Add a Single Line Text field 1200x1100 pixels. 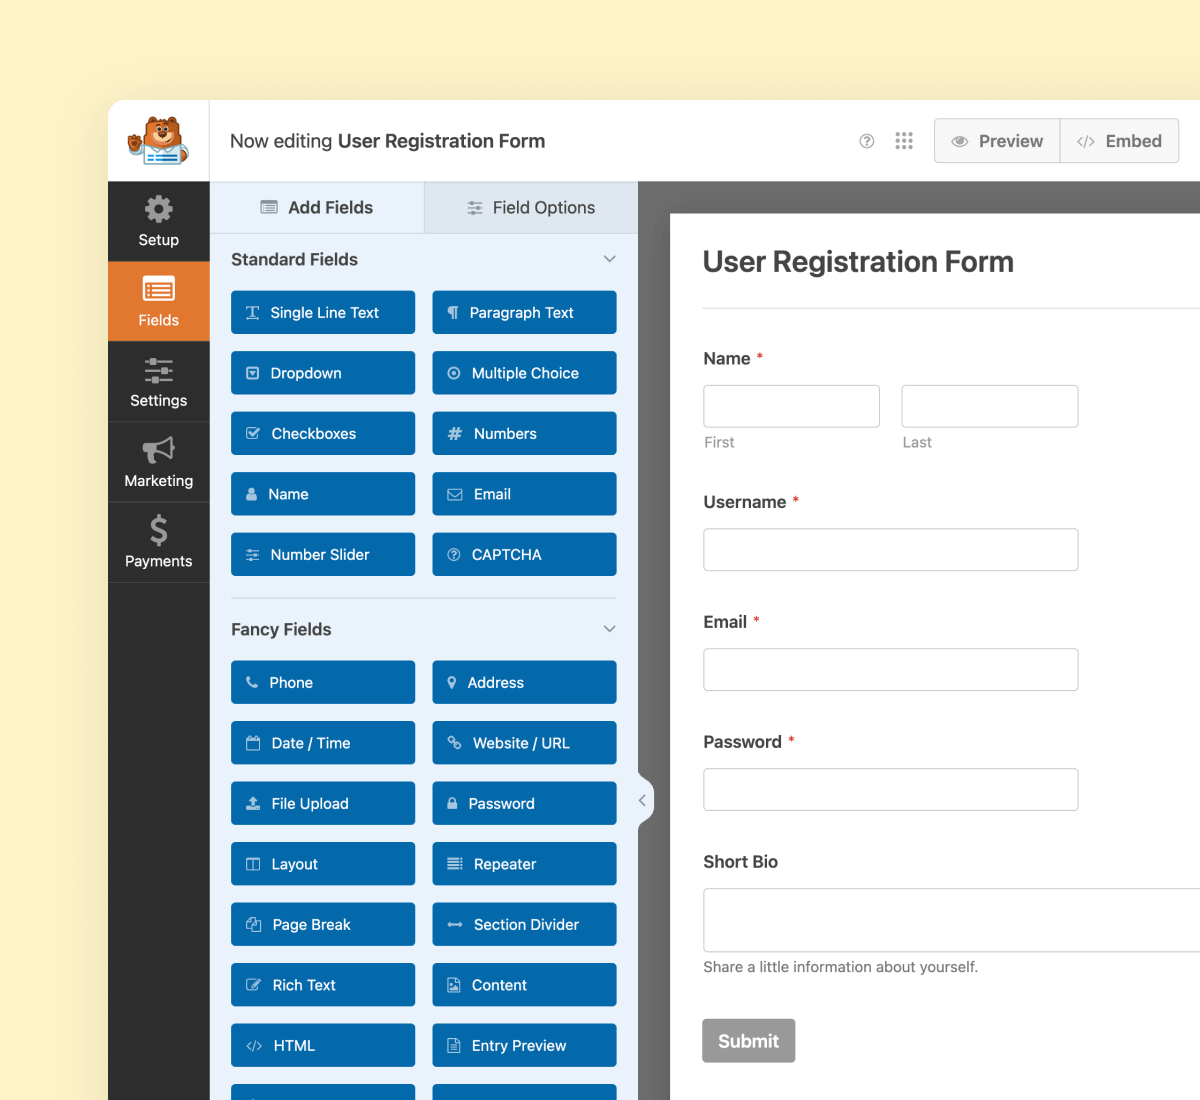click(x=322, y=312)
